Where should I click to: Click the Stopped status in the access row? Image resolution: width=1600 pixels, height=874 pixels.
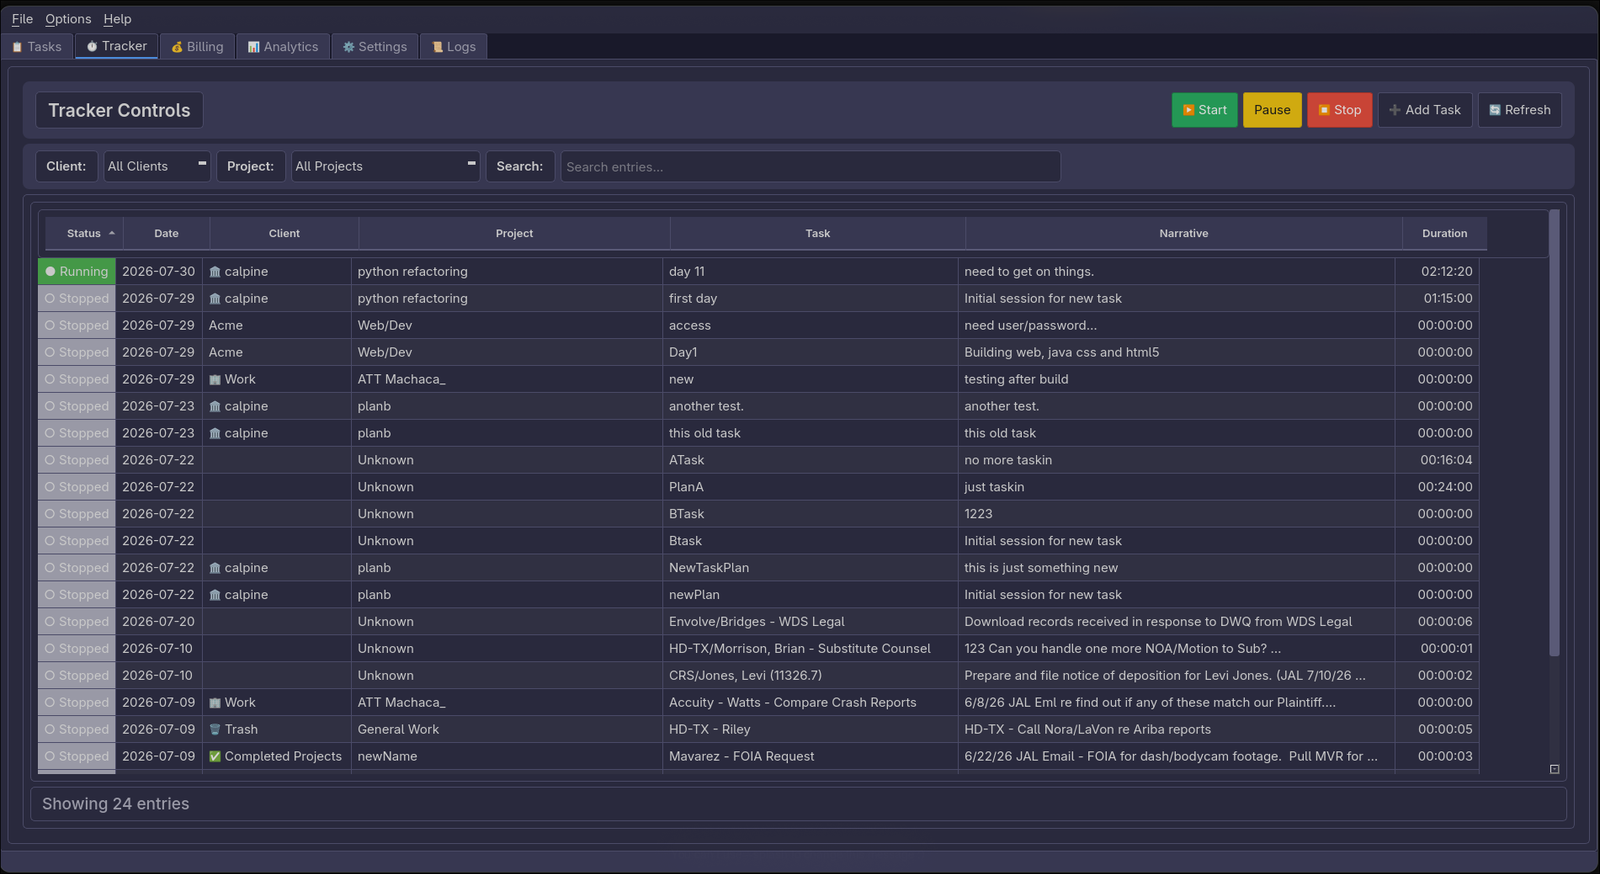(77, 325)
